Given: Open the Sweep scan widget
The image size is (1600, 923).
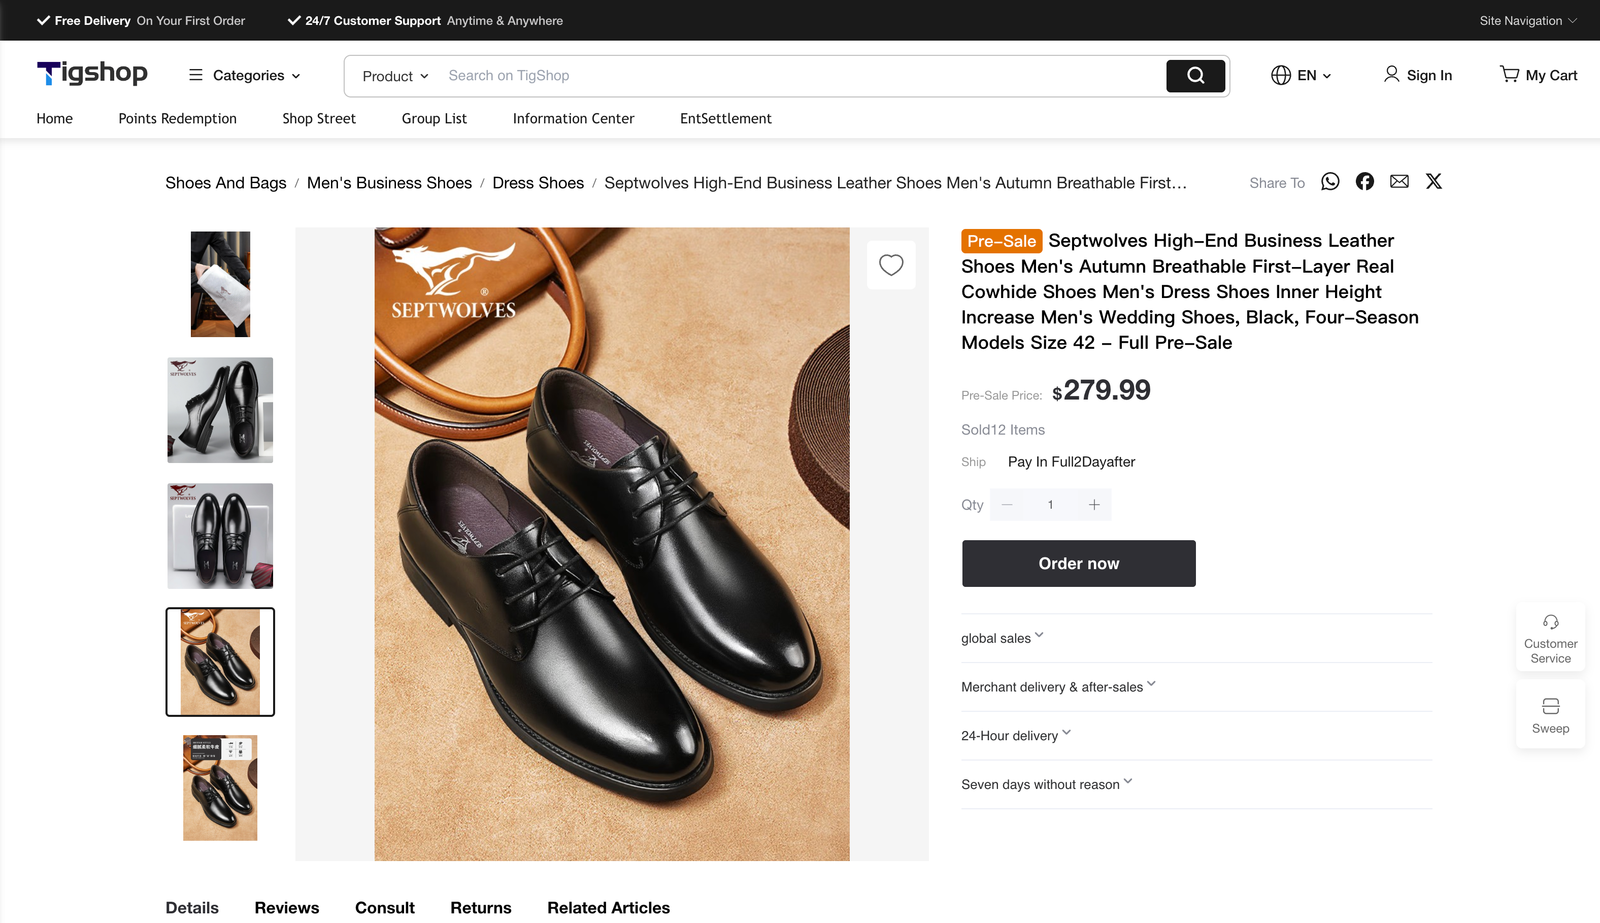Looking at the screenshot, I should (1550, 715).
